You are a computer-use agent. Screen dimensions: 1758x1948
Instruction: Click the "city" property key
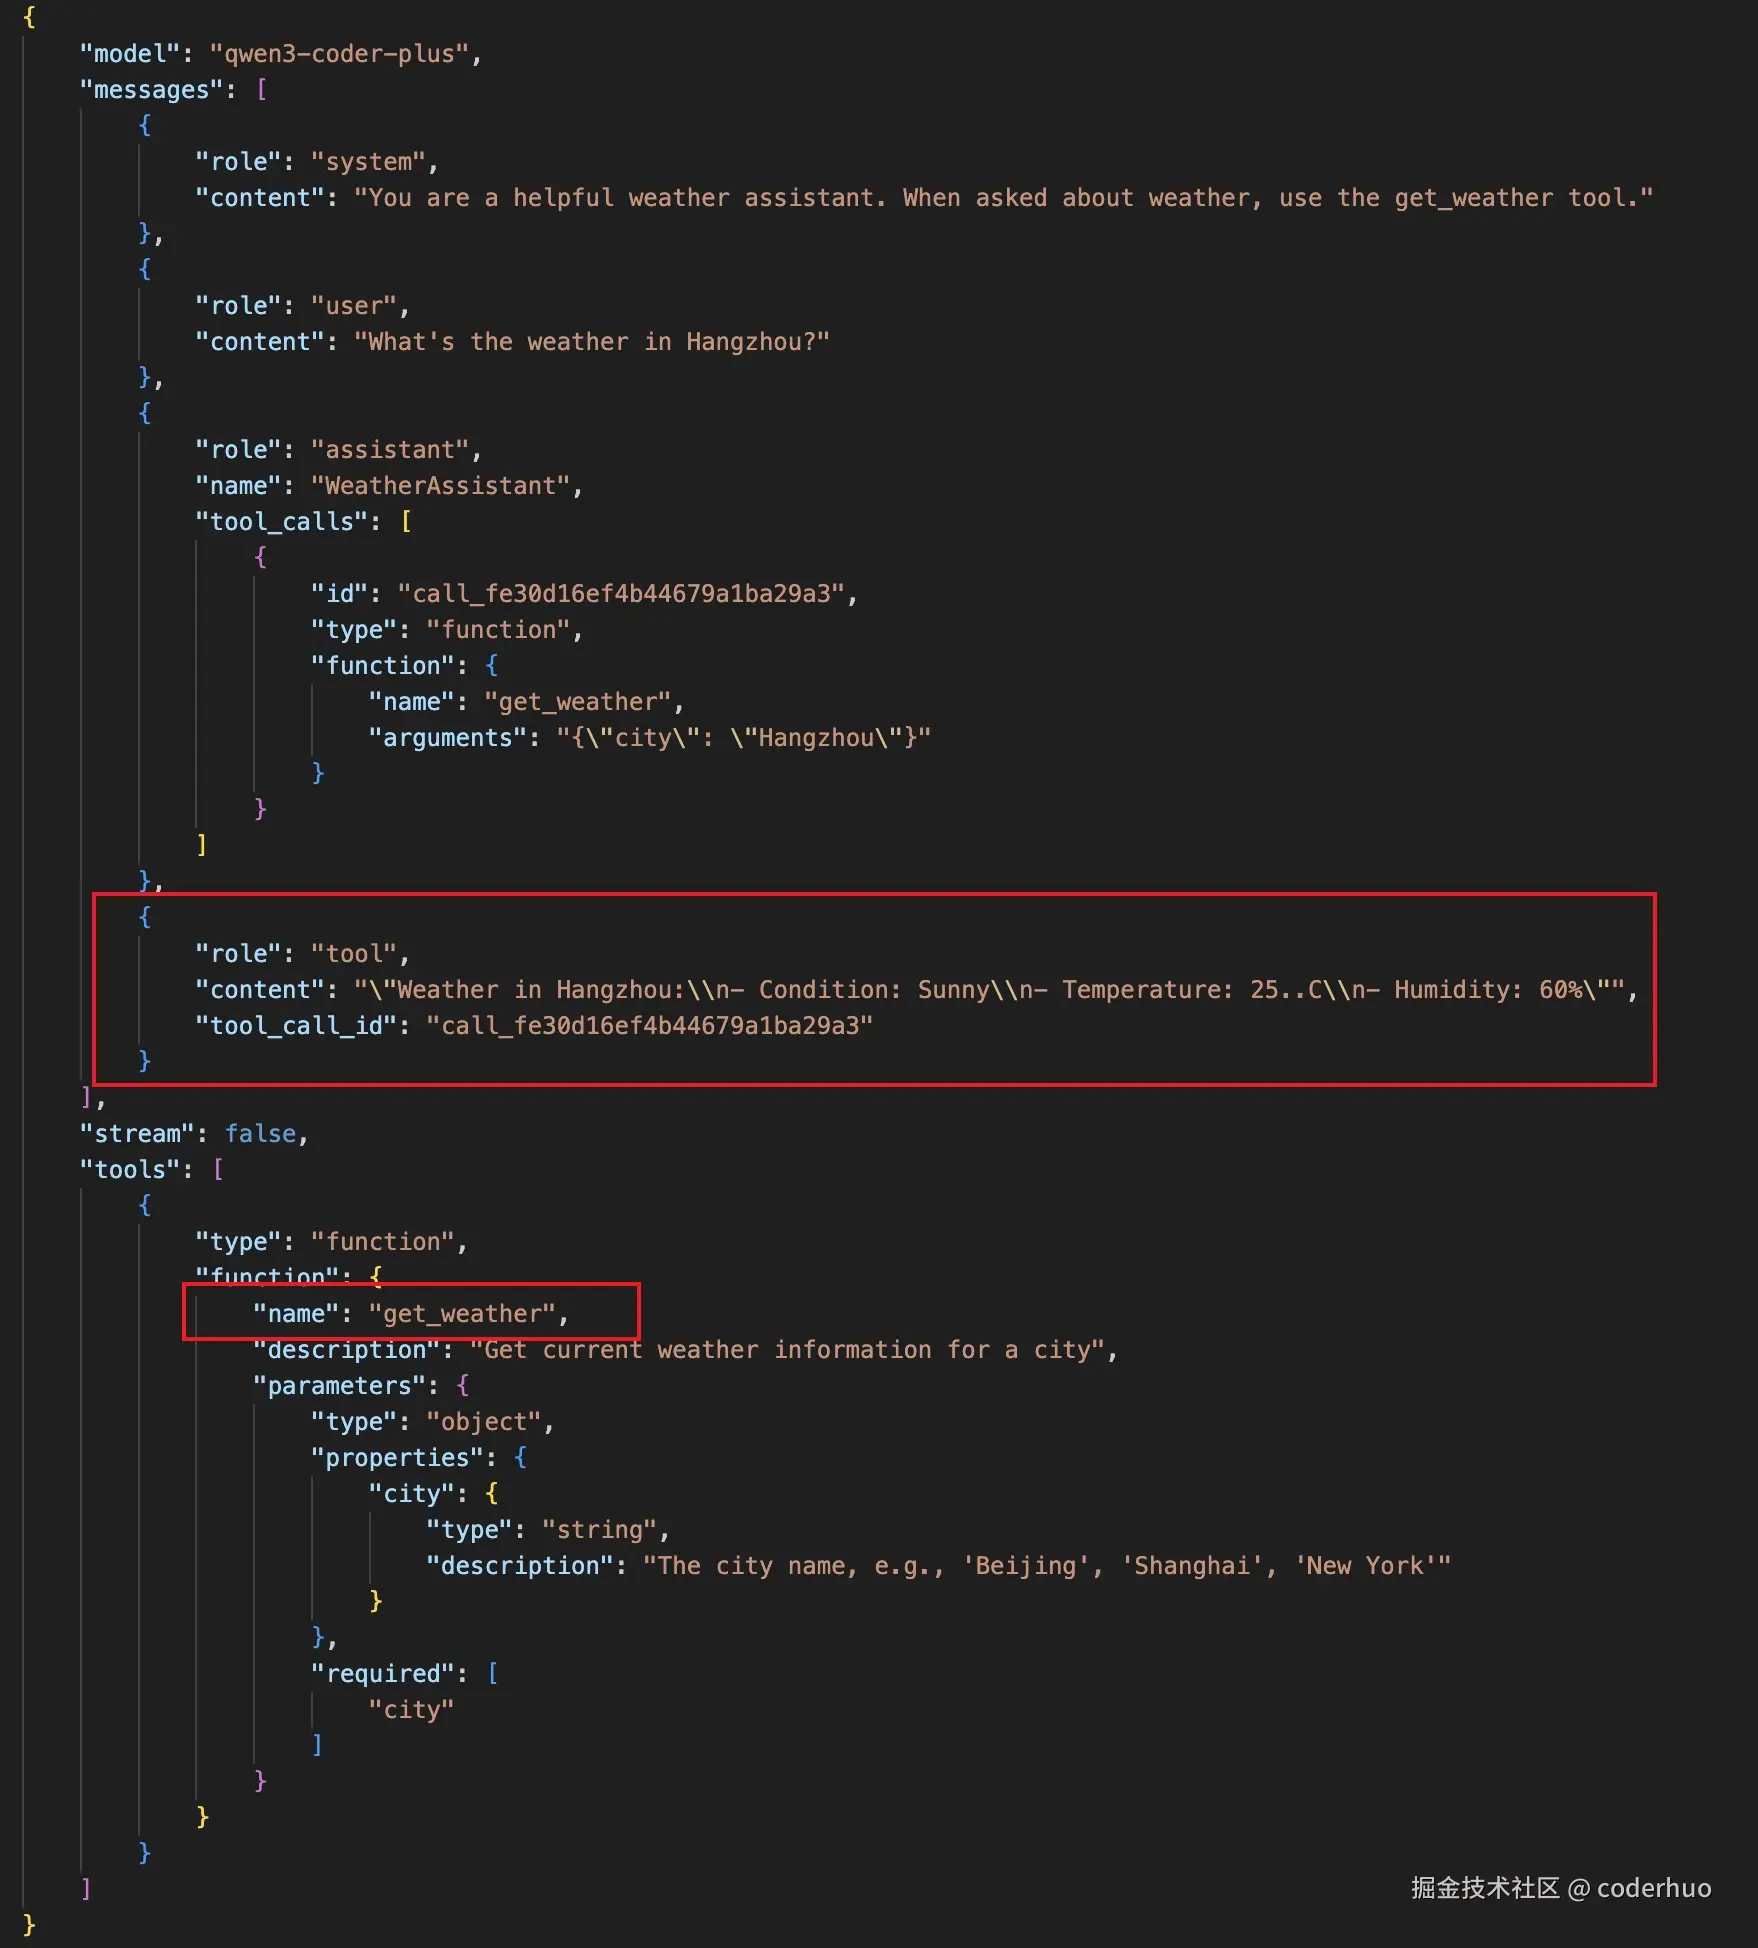[x=412, y=1494]
